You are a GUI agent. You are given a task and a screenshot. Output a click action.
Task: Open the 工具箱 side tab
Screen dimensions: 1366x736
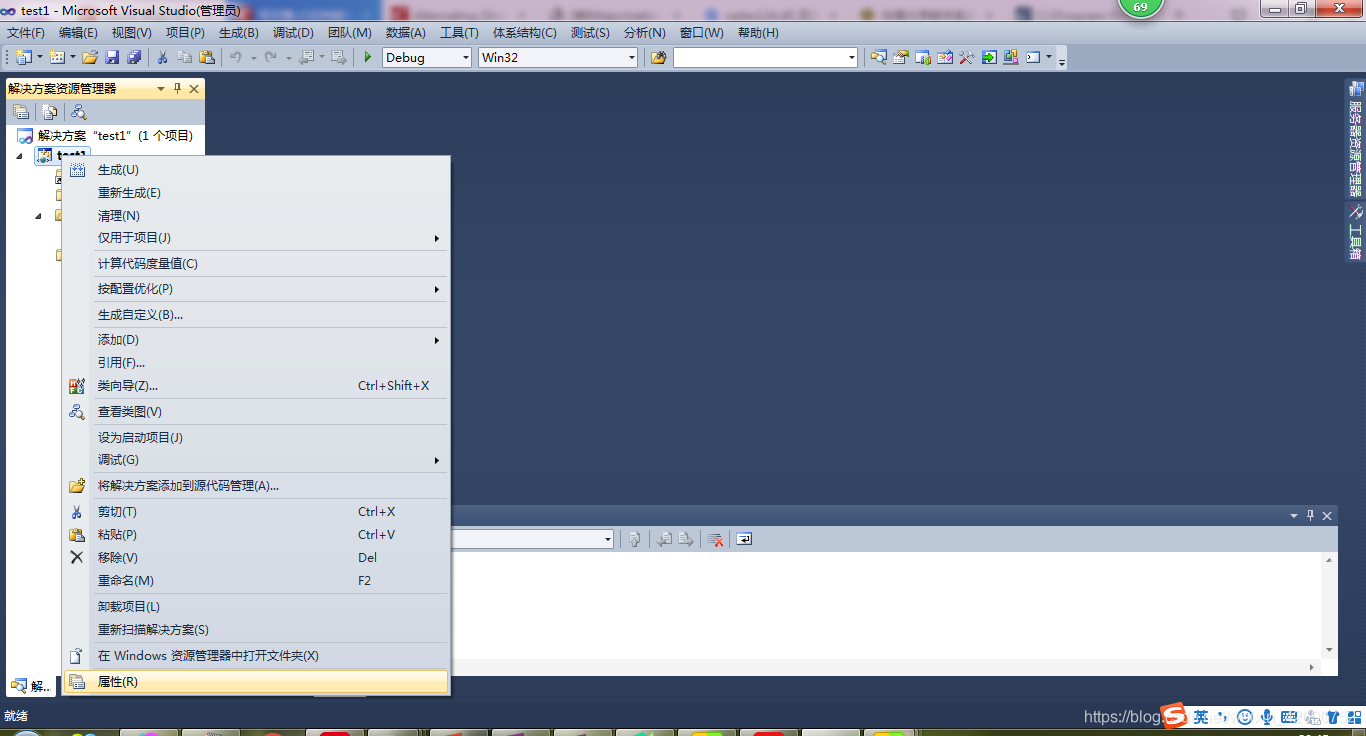click(x=1355, y=233)
